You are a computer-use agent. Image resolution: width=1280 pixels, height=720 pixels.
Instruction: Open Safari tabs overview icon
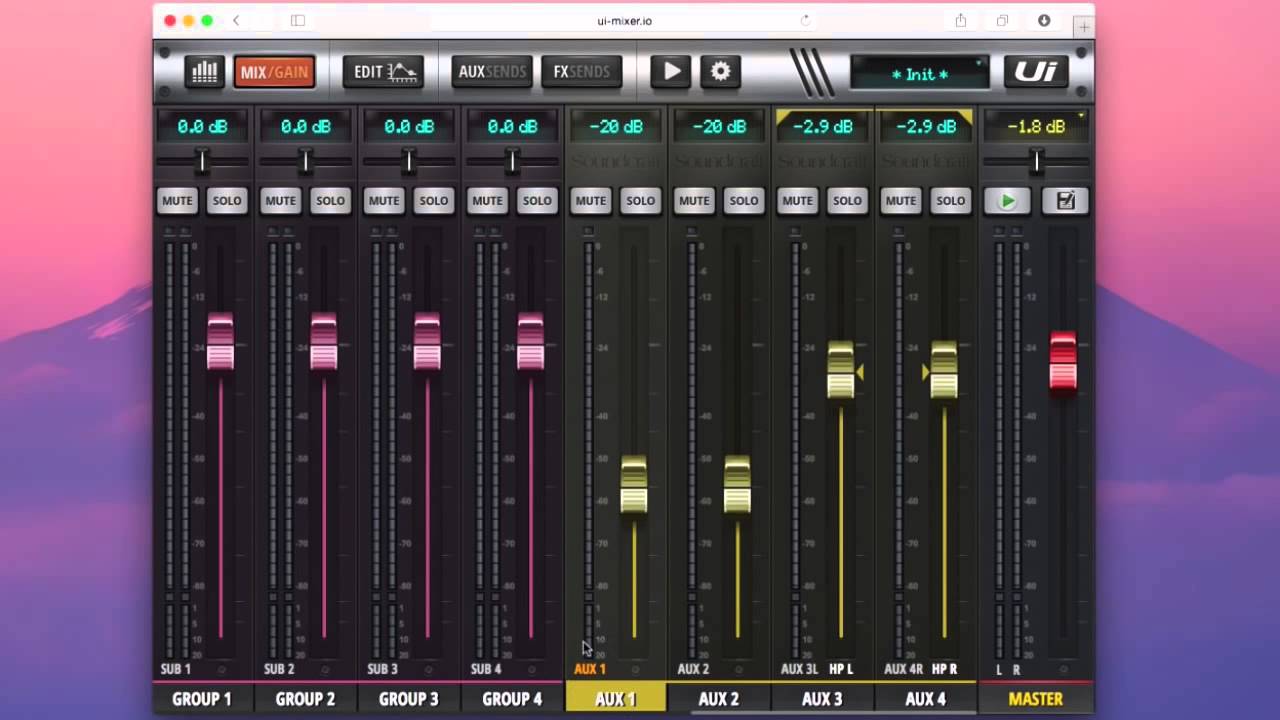tap(1002, 20)
